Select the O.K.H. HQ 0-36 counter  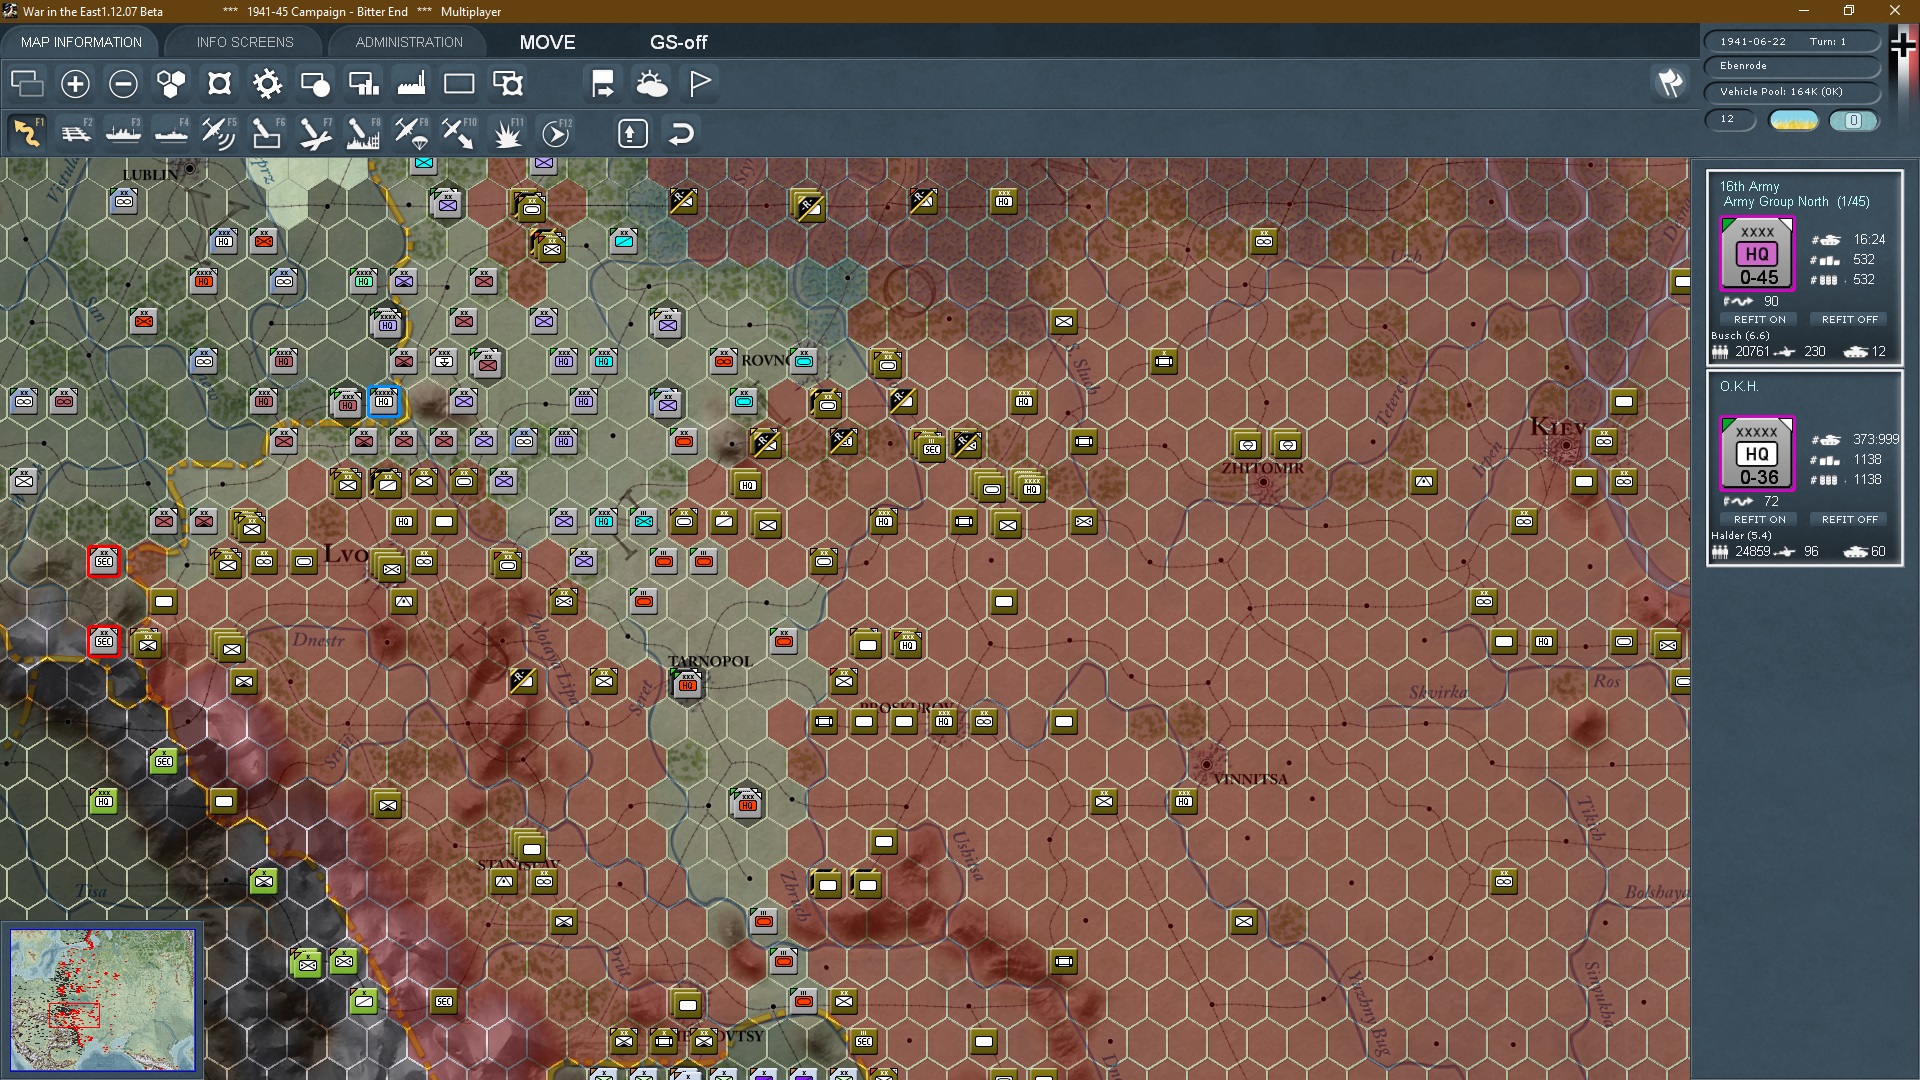click(1757, 454)
